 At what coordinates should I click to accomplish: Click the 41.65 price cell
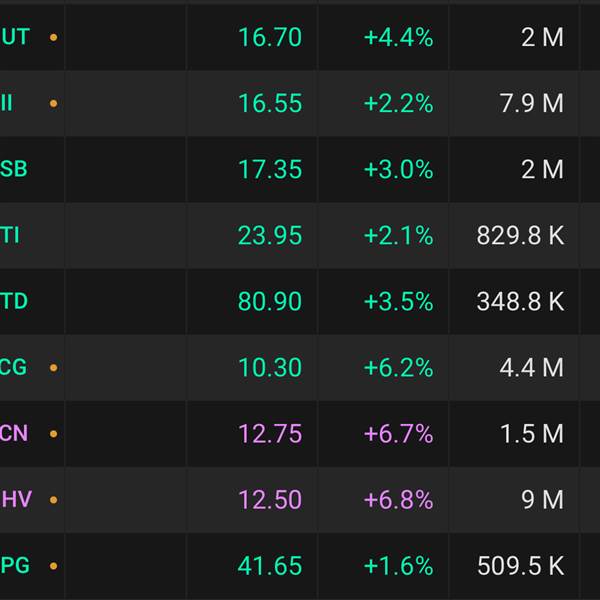(x=269, y=566)
